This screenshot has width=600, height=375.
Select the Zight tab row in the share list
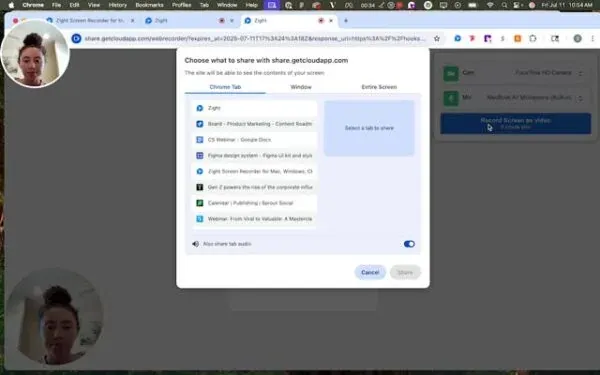pos(254,108)
